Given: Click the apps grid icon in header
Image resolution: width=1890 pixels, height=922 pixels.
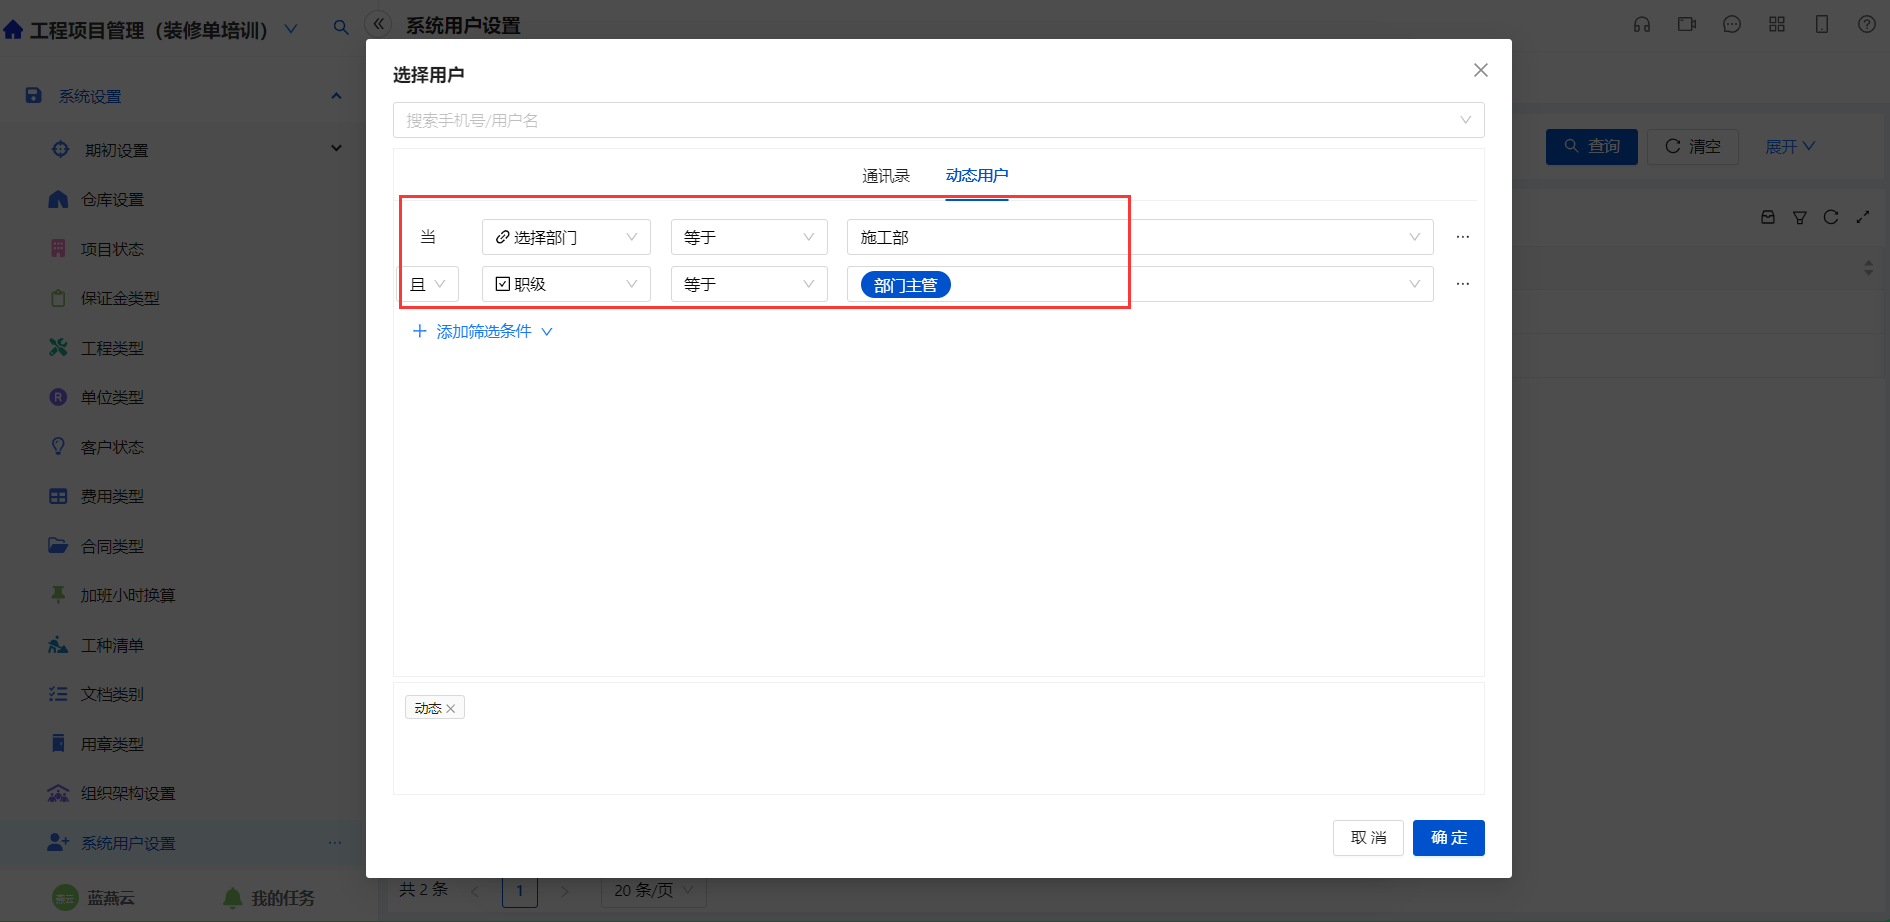Looking at the screenshot, I should point(1777,25).
